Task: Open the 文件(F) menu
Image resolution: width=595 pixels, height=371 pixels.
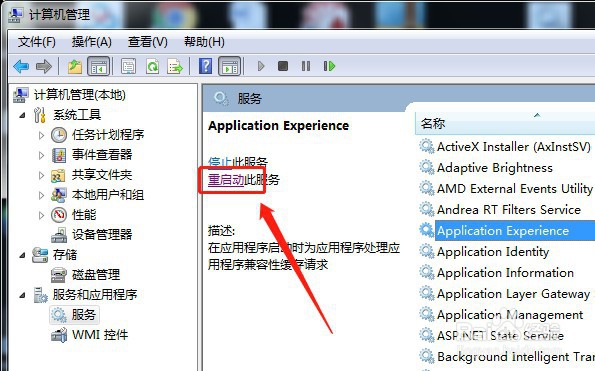Action: click(36, 42)
